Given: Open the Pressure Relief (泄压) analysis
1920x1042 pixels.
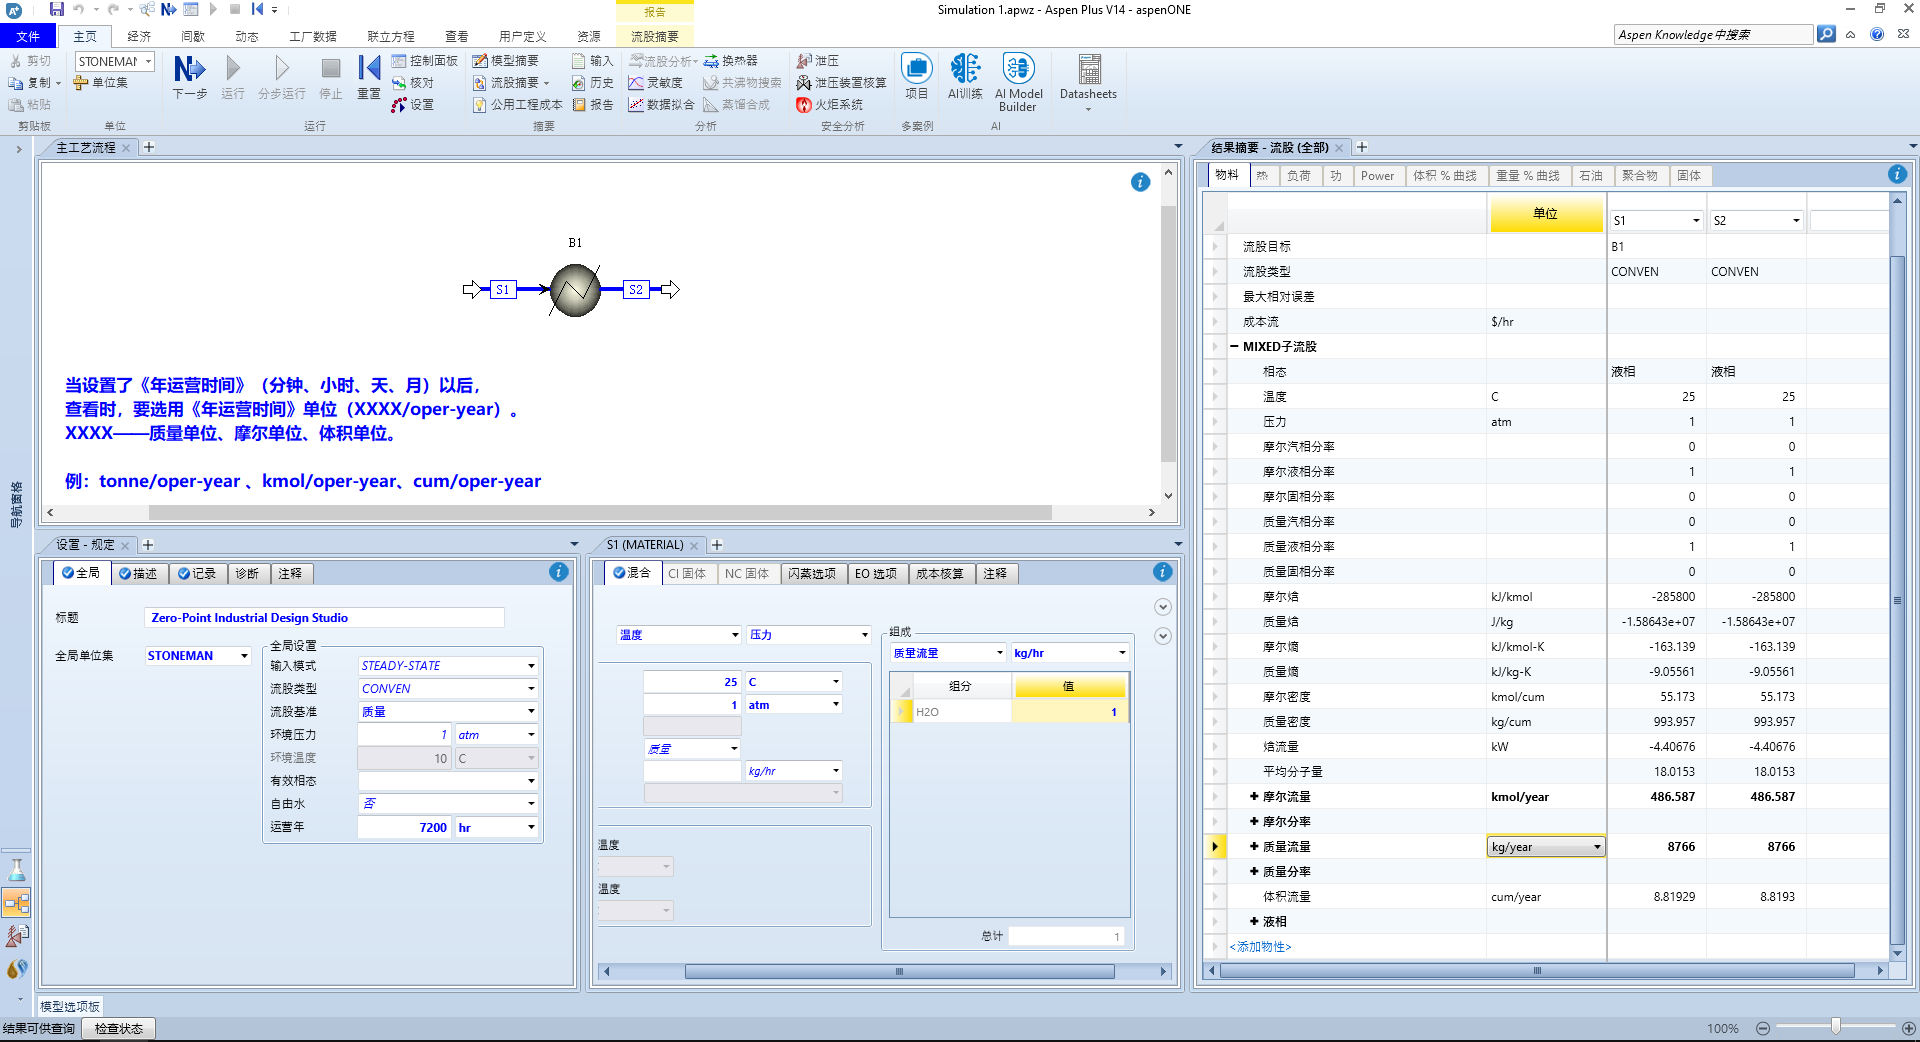Looking at the screenshot, I should tap(818, 61).
